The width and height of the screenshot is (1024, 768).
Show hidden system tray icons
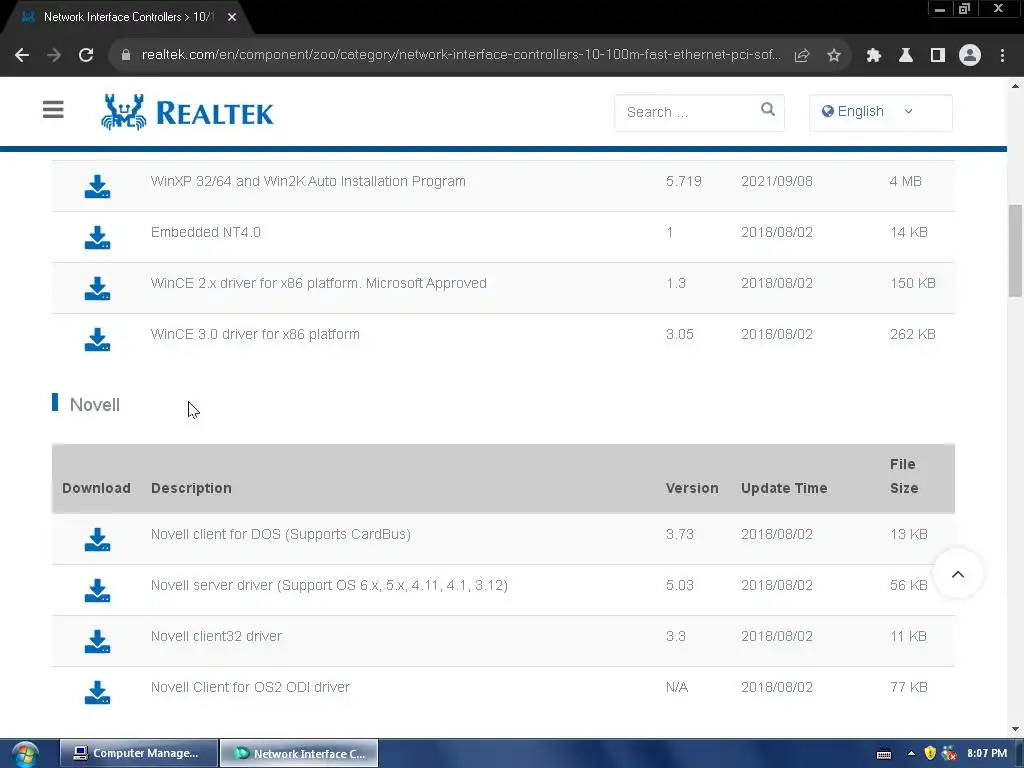[911, 753]
